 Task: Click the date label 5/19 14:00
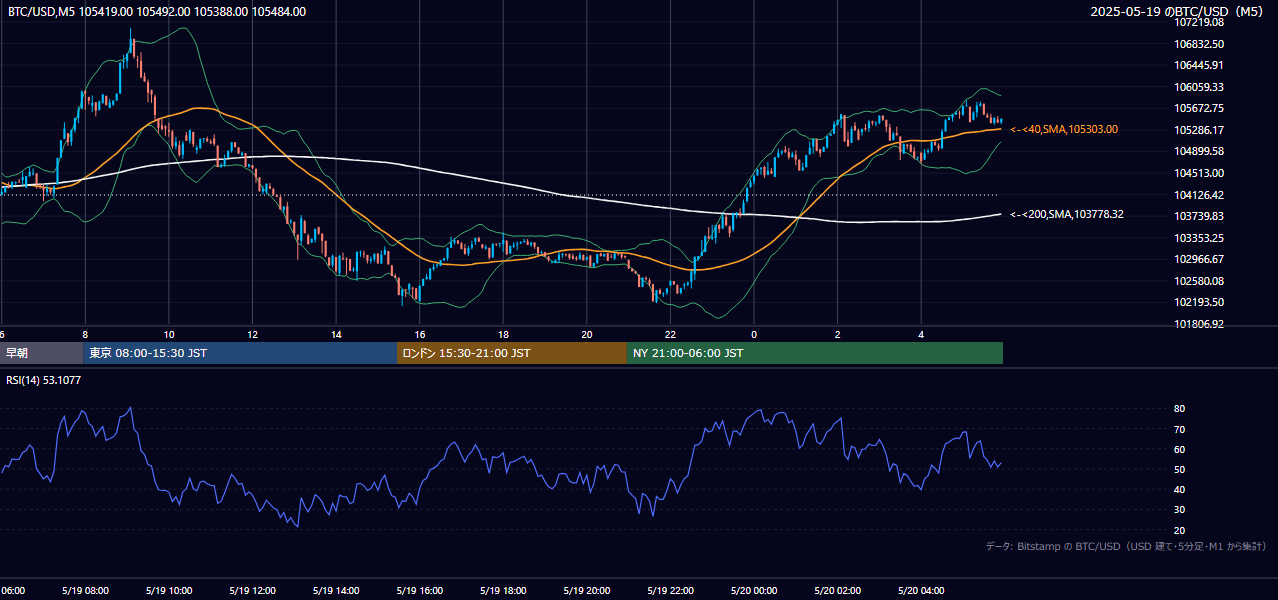pos(335,591)
